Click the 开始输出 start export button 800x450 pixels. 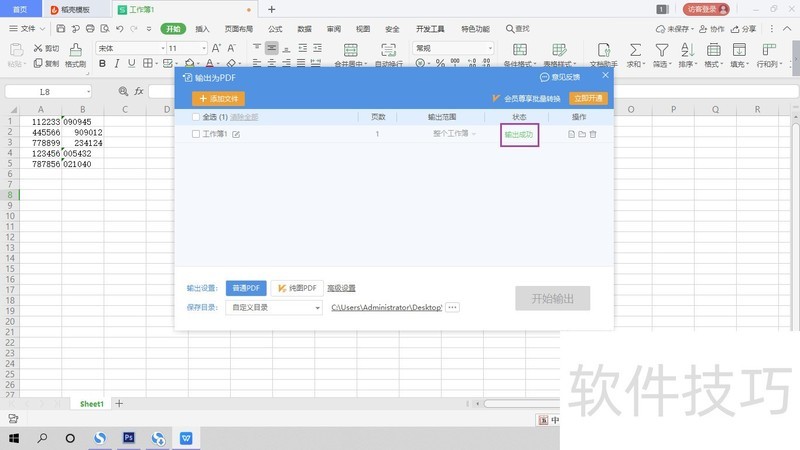click(x=553, y=298)
